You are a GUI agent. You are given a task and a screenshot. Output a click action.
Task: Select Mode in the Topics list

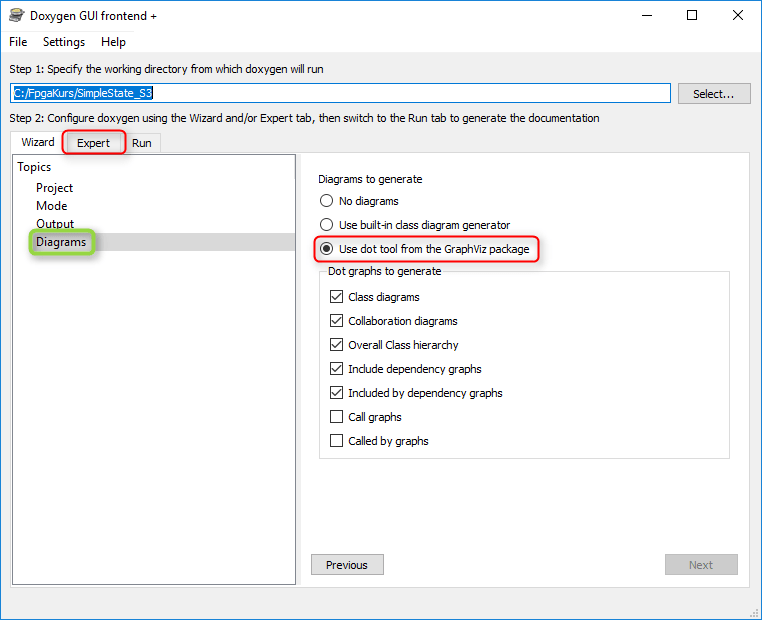coord(52,206)
